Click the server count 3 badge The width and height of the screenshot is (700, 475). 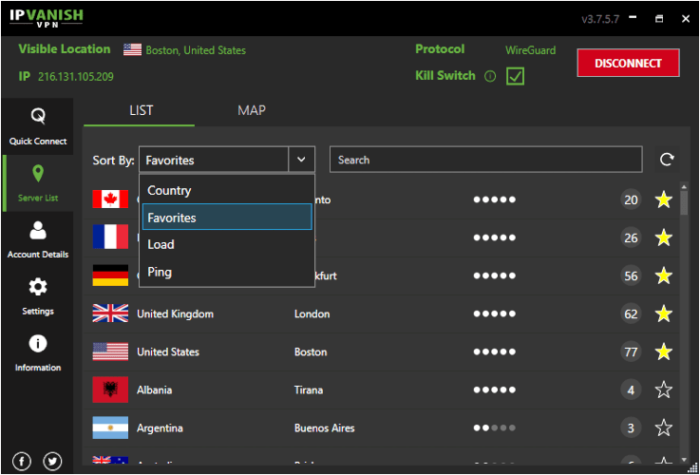tap(631, 428)
